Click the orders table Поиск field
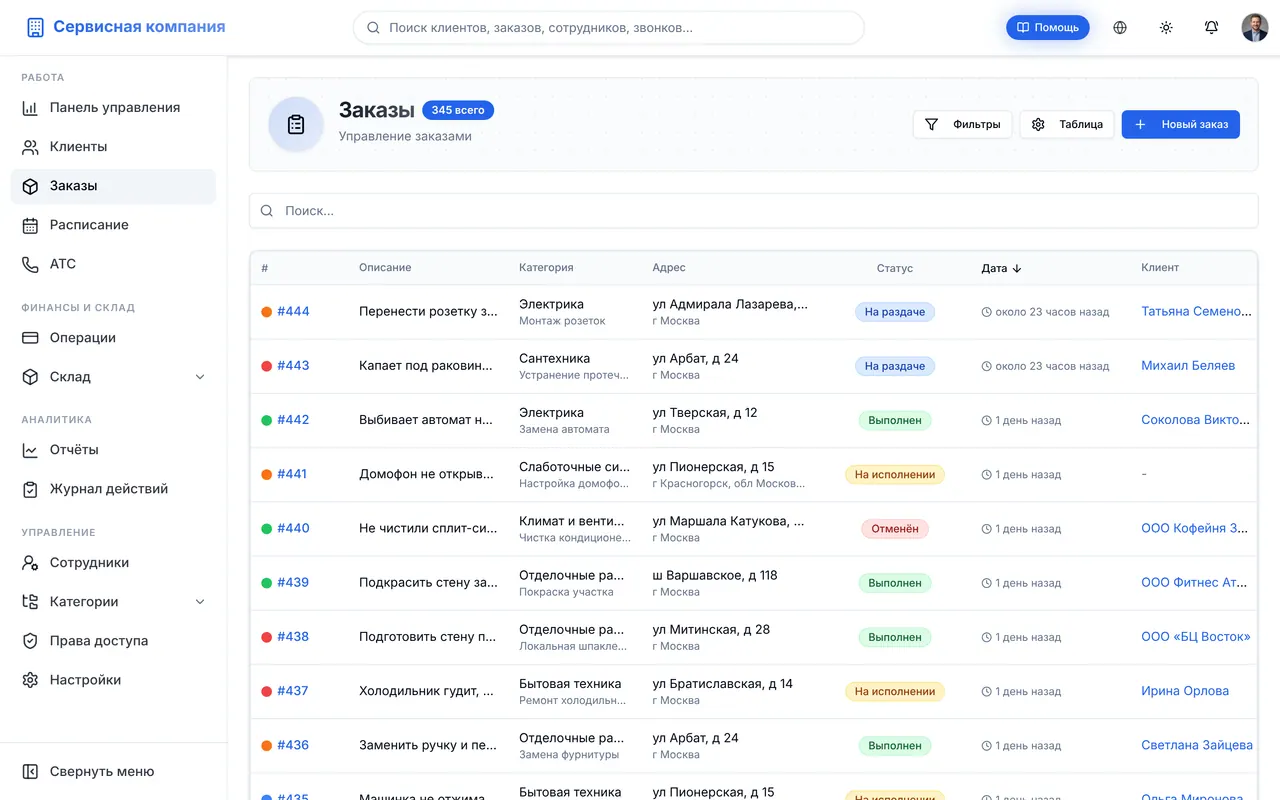The width and height of the screenshot is (1280, 800). [753, 211]
